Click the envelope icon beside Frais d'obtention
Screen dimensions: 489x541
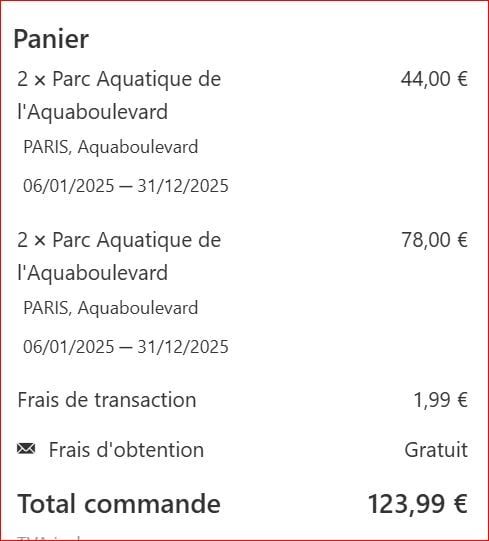click(x=26, y=449)
